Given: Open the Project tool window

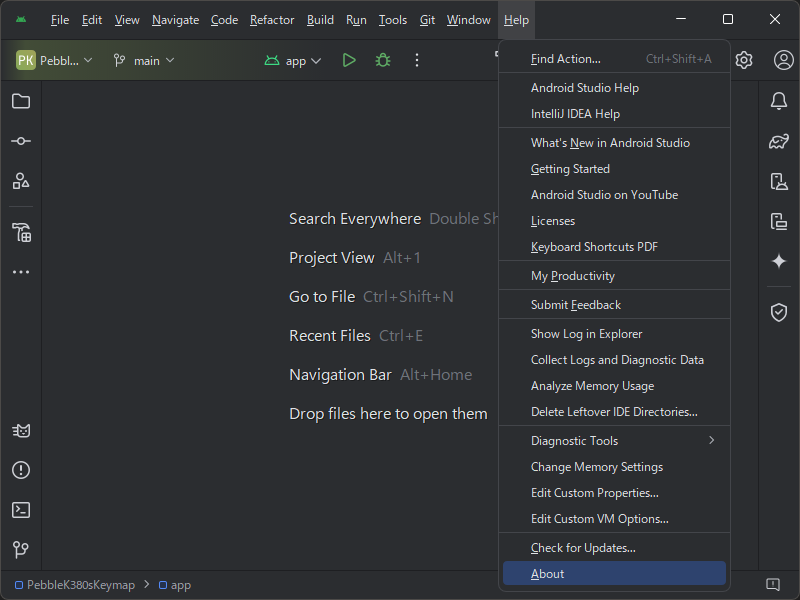Looking at the screenshot, I should click(x=20, y=101).
